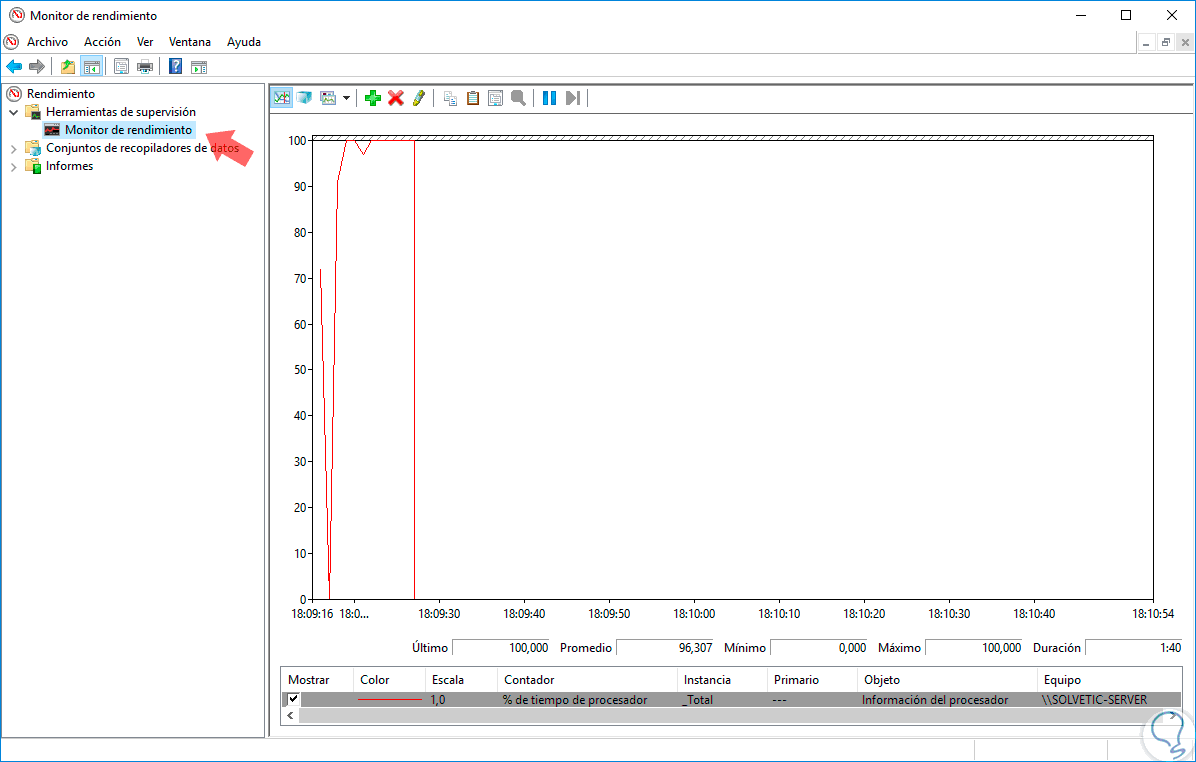Uncheck Mostrar checkbox for processor counter
Image resolution: width=1196 pixels, height=762 pixels.
coord(293,699)
